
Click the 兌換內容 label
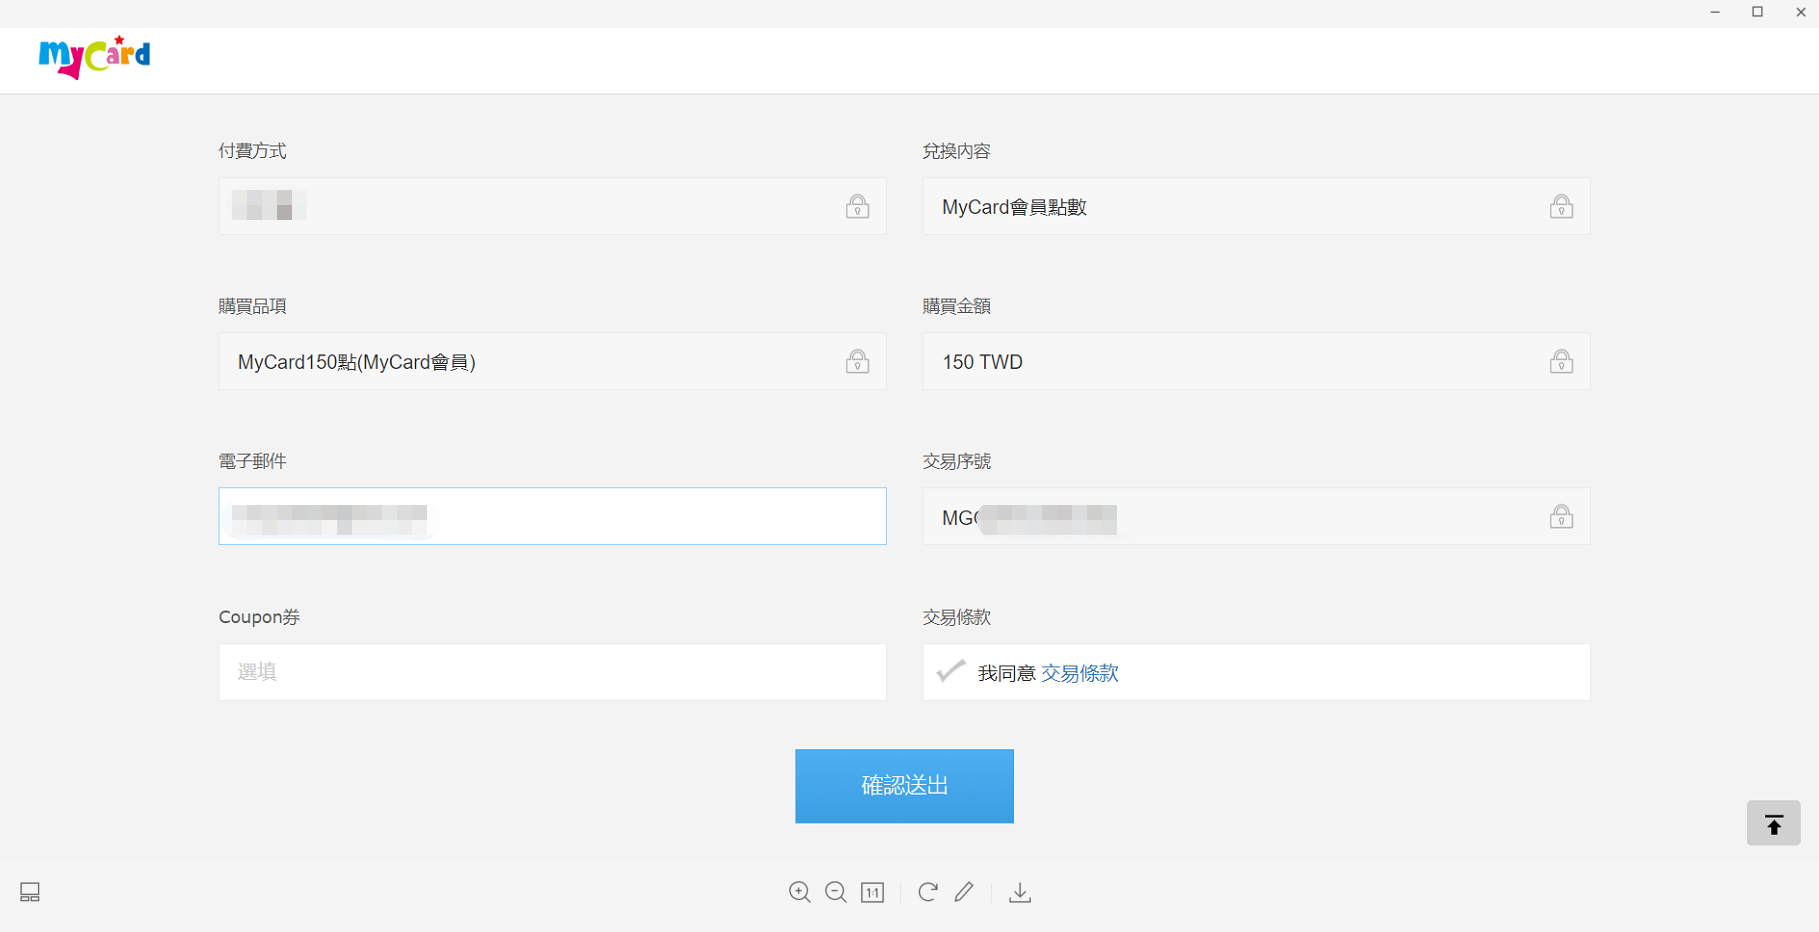[957, 151]
